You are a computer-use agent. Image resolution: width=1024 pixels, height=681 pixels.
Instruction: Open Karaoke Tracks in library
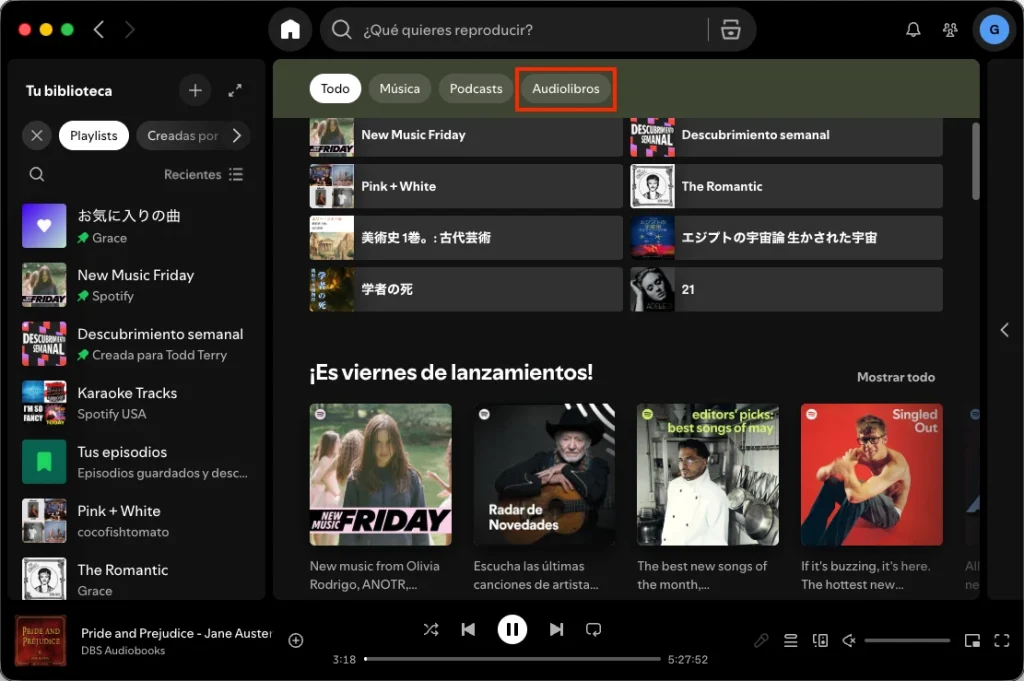[x=136, y=403]
